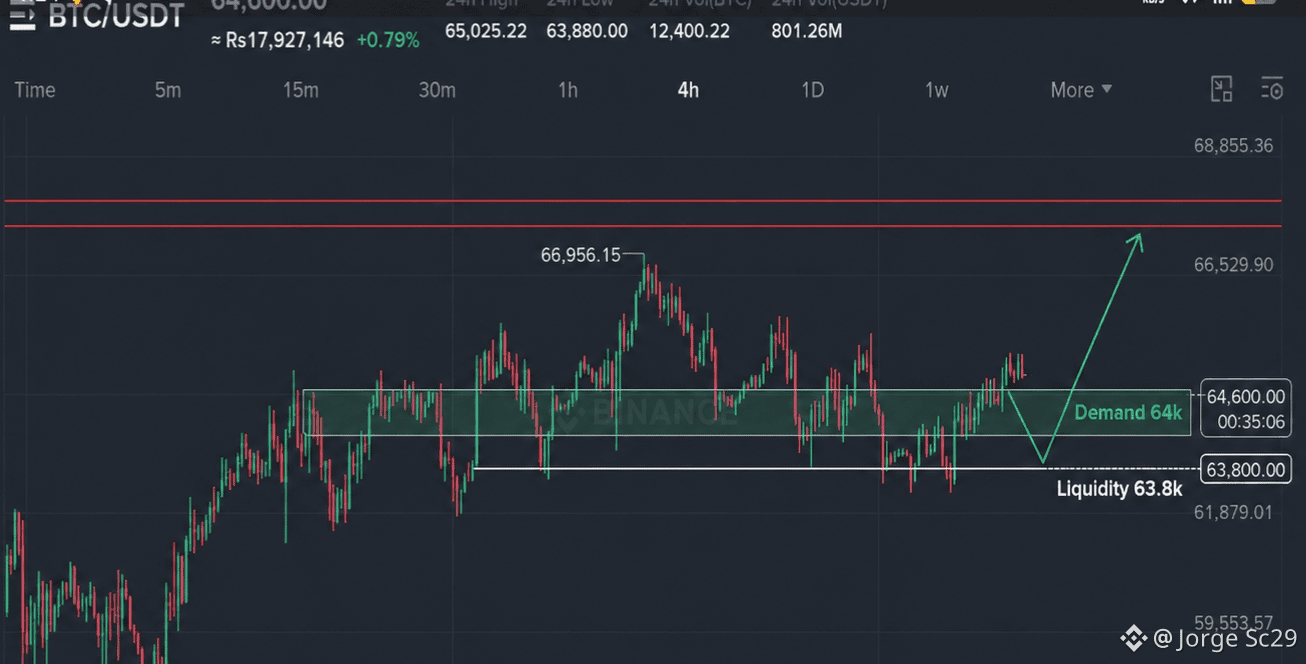Open the chart drawing tools icon
This screenshot has height=664, width=1306.
[1221, 89]
